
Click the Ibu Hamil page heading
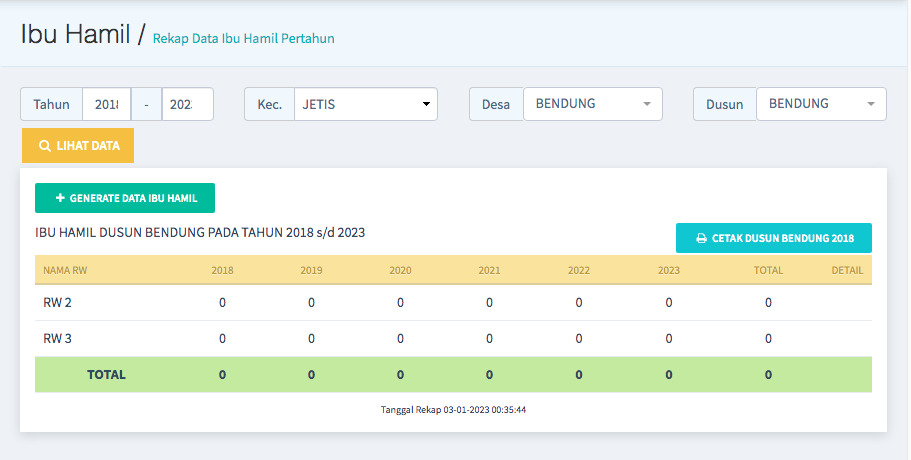(x=75, y=35)
